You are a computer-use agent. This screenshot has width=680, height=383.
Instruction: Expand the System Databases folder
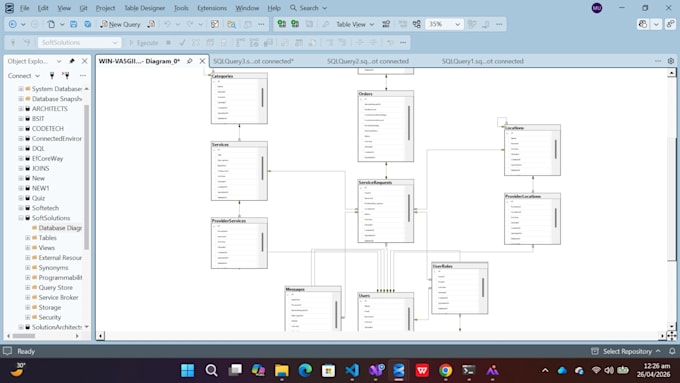point(20,88)
